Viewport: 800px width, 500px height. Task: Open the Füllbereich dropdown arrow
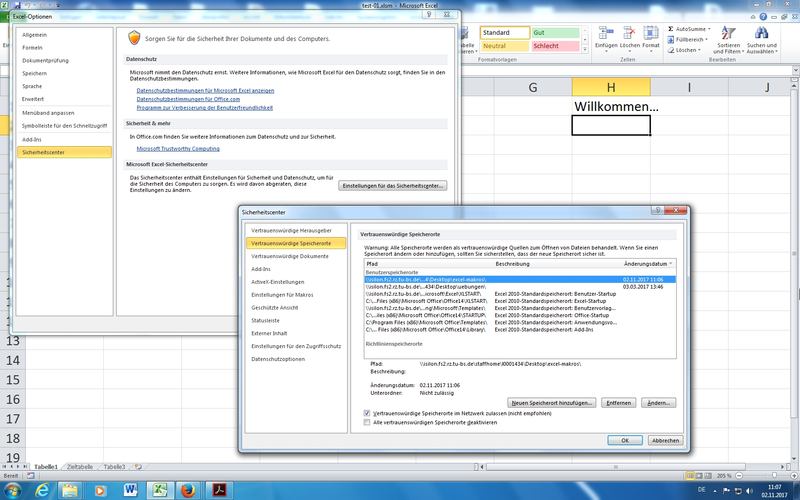[707, 39]
